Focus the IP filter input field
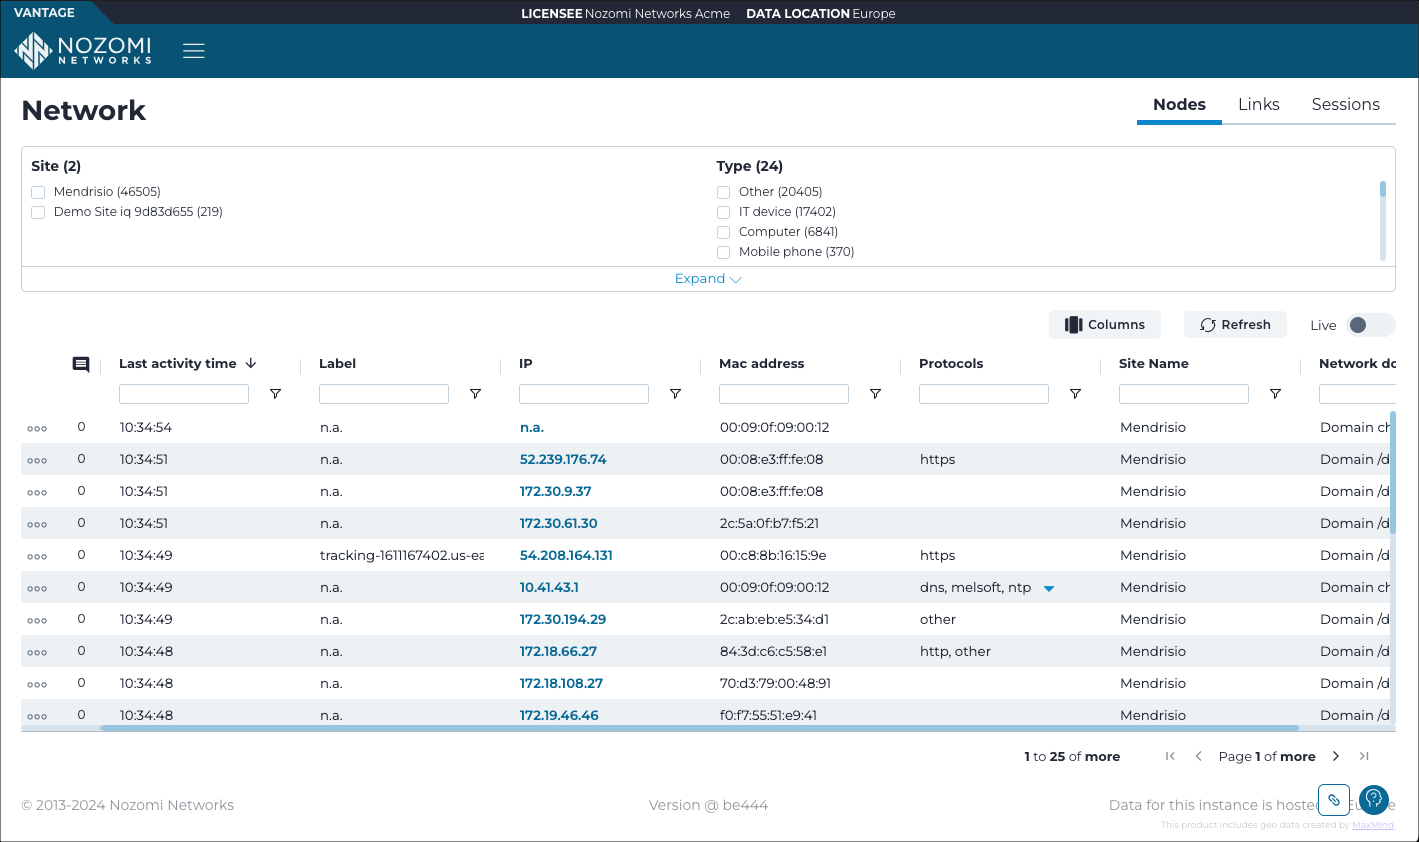This screenshot has height=842, width=1419. (584, 394)
